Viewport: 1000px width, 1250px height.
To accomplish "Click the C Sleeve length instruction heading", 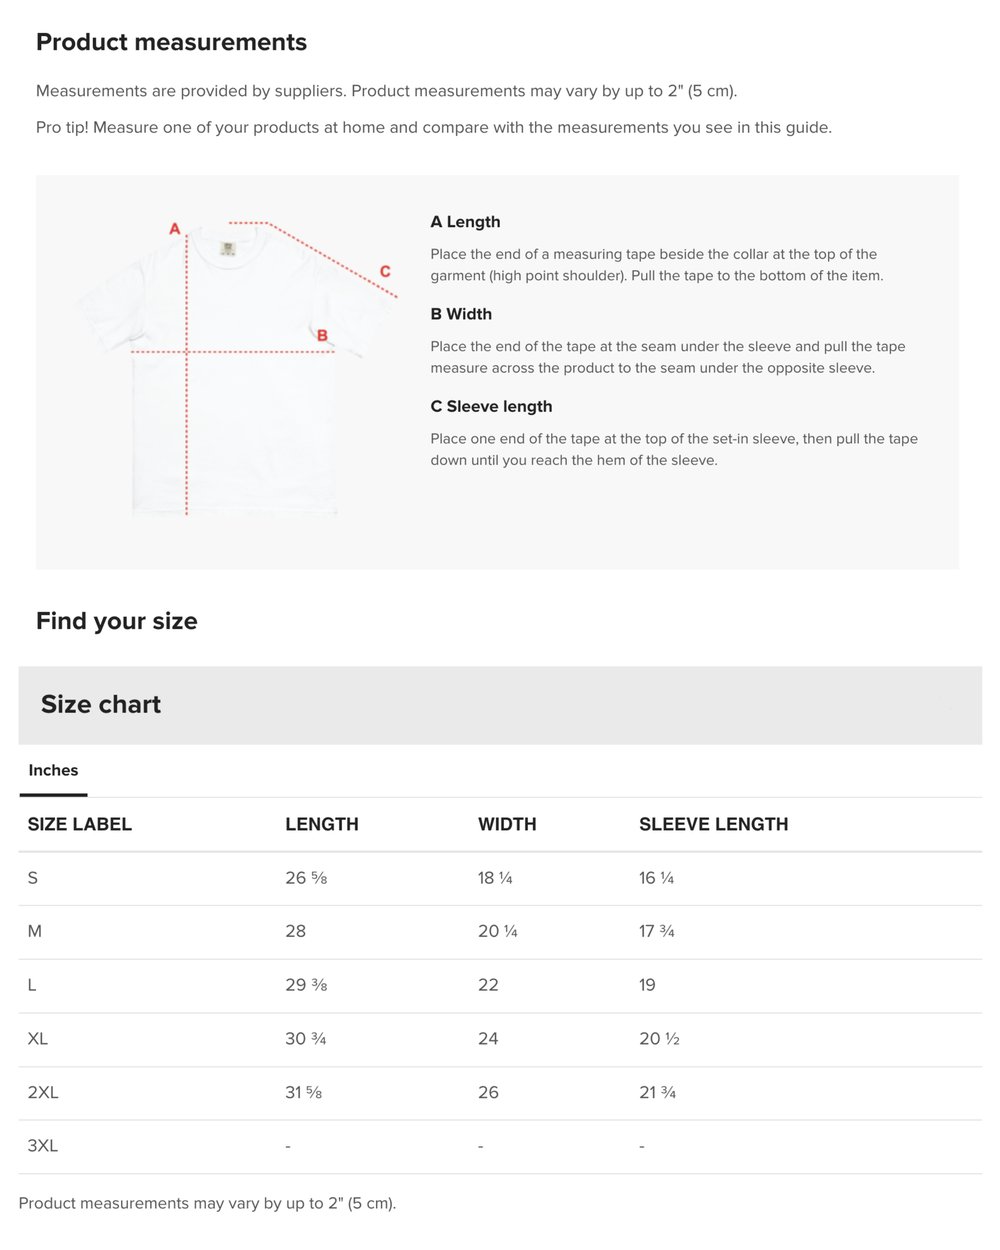I will coord(491,406).
